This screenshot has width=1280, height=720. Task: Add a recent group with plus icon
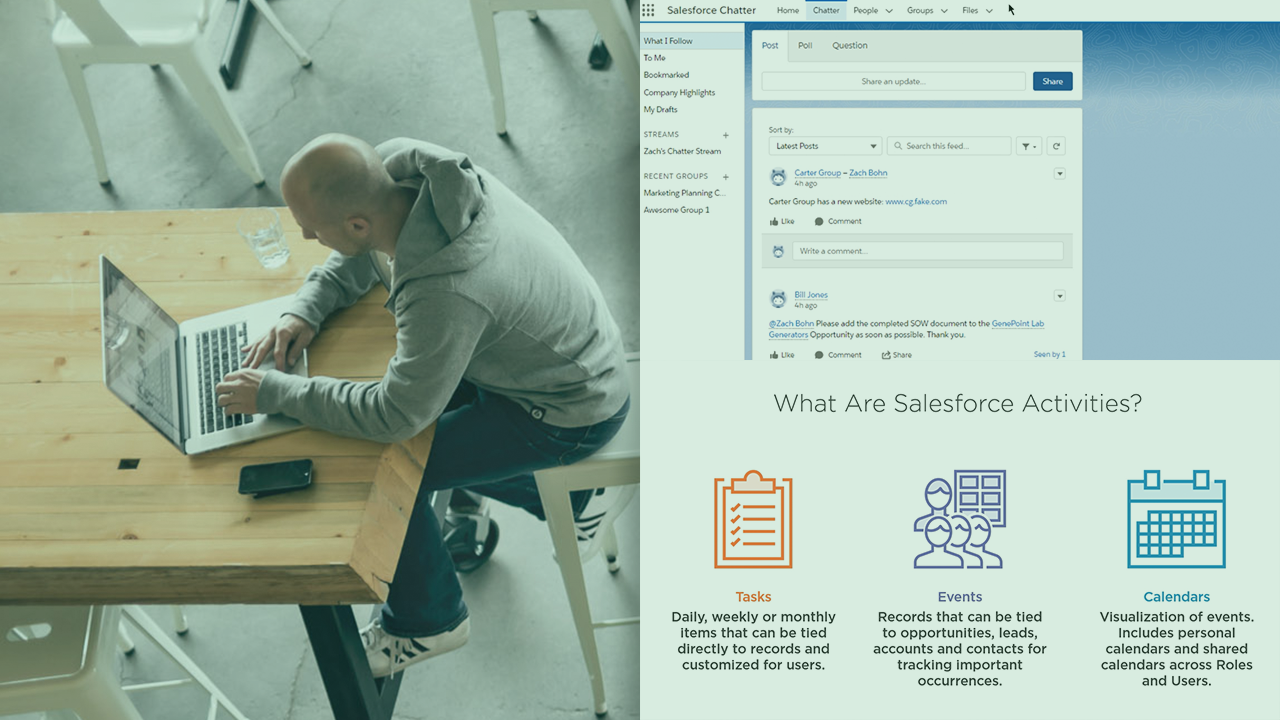[x=726, y=177]
